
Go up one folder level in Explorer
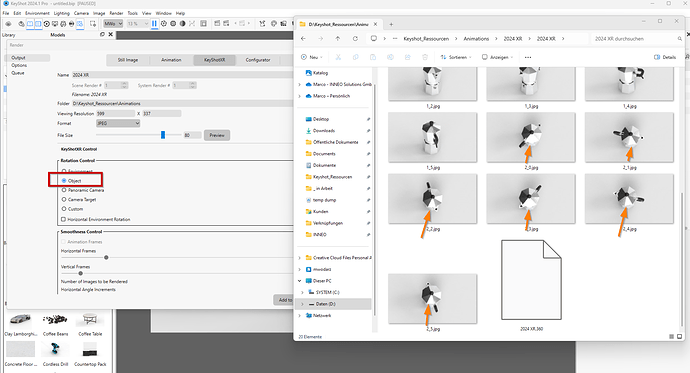click(x=338, y=39)
